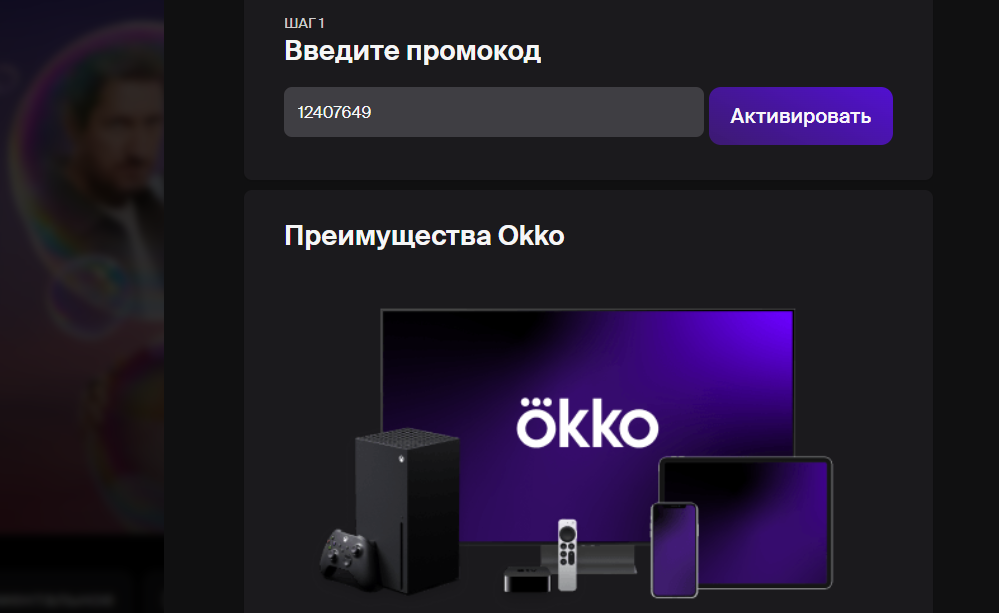Click the white Okko logo on the TV screen
This screenshot has width=999, height=613.
pyautogui.click(x=587, y=422)
